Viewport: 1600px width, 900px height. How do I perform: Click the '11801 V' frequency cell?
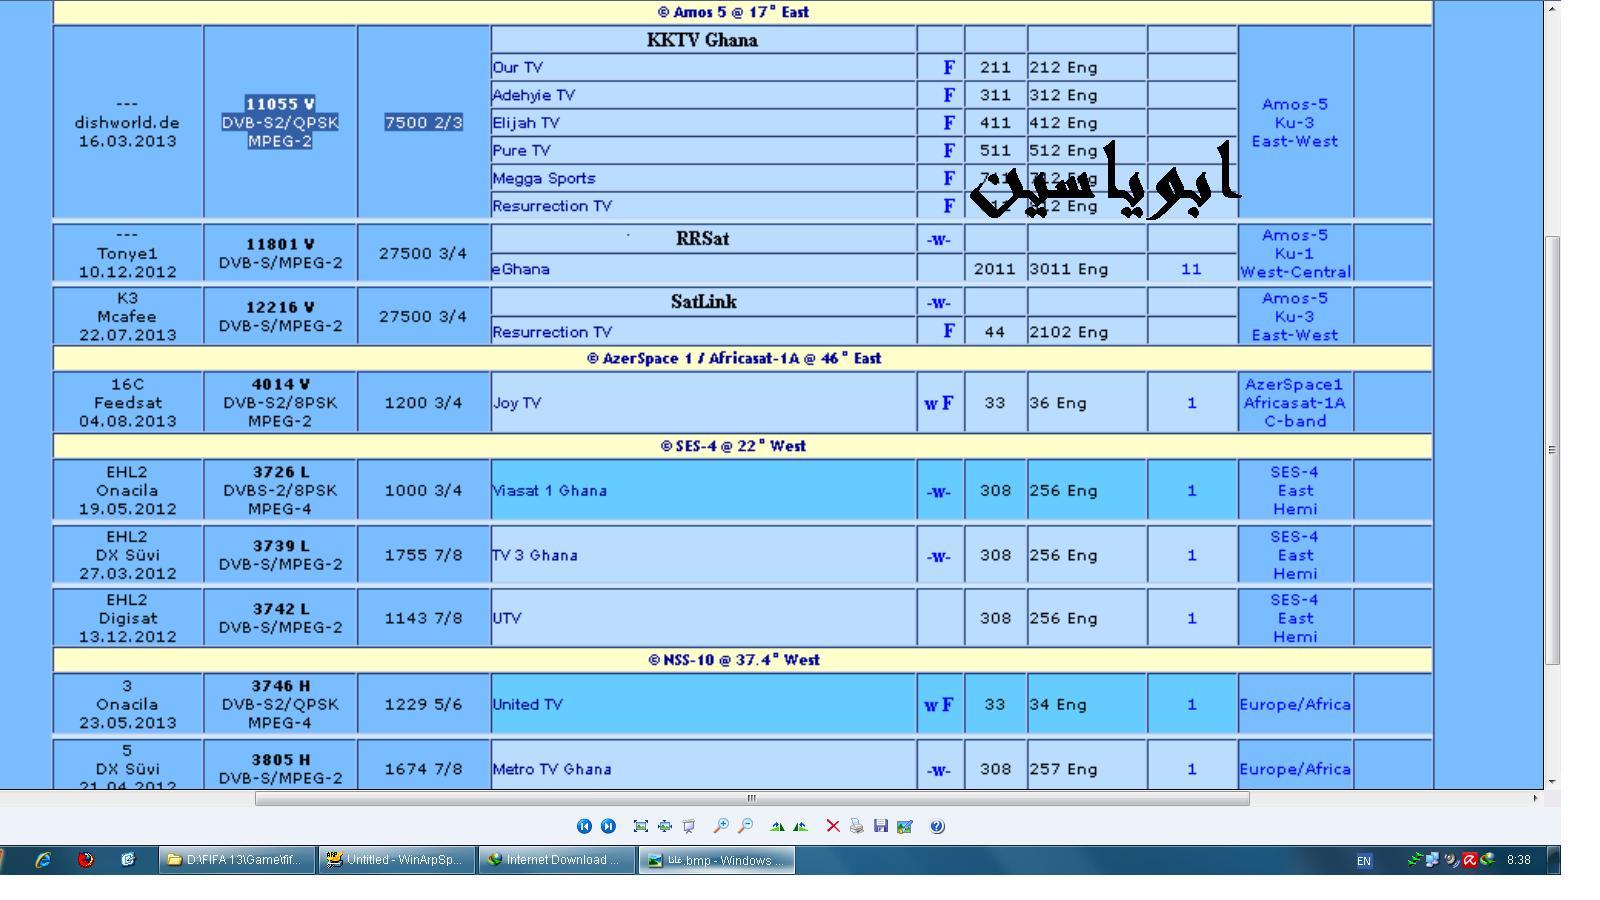point(280,253)
